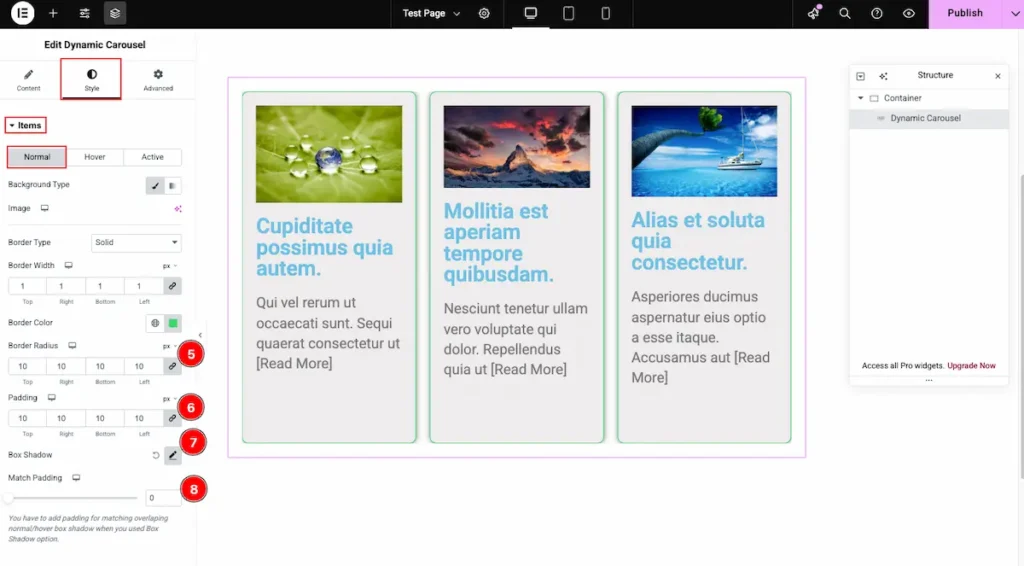Click the Publish button

964,13
